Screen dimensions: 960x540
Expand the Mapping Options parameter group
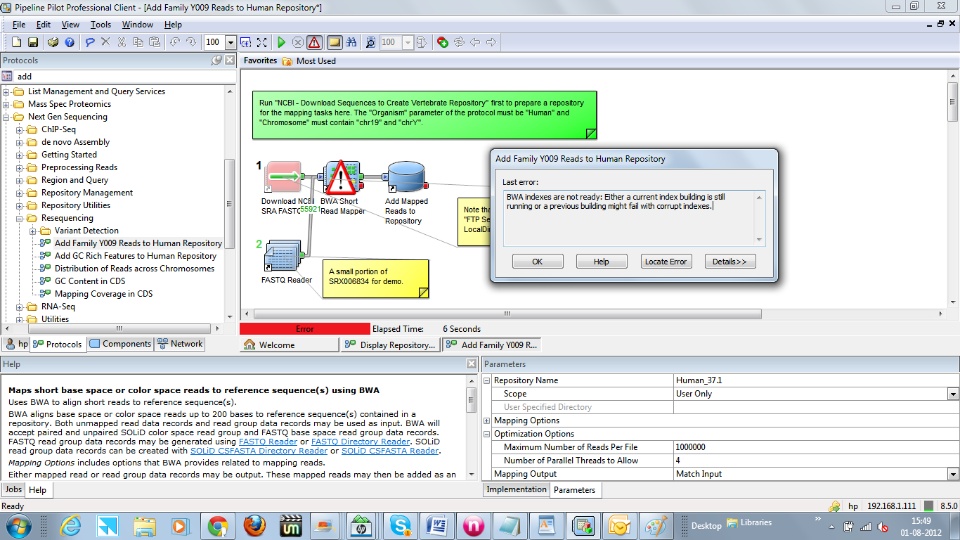point(487,421)
